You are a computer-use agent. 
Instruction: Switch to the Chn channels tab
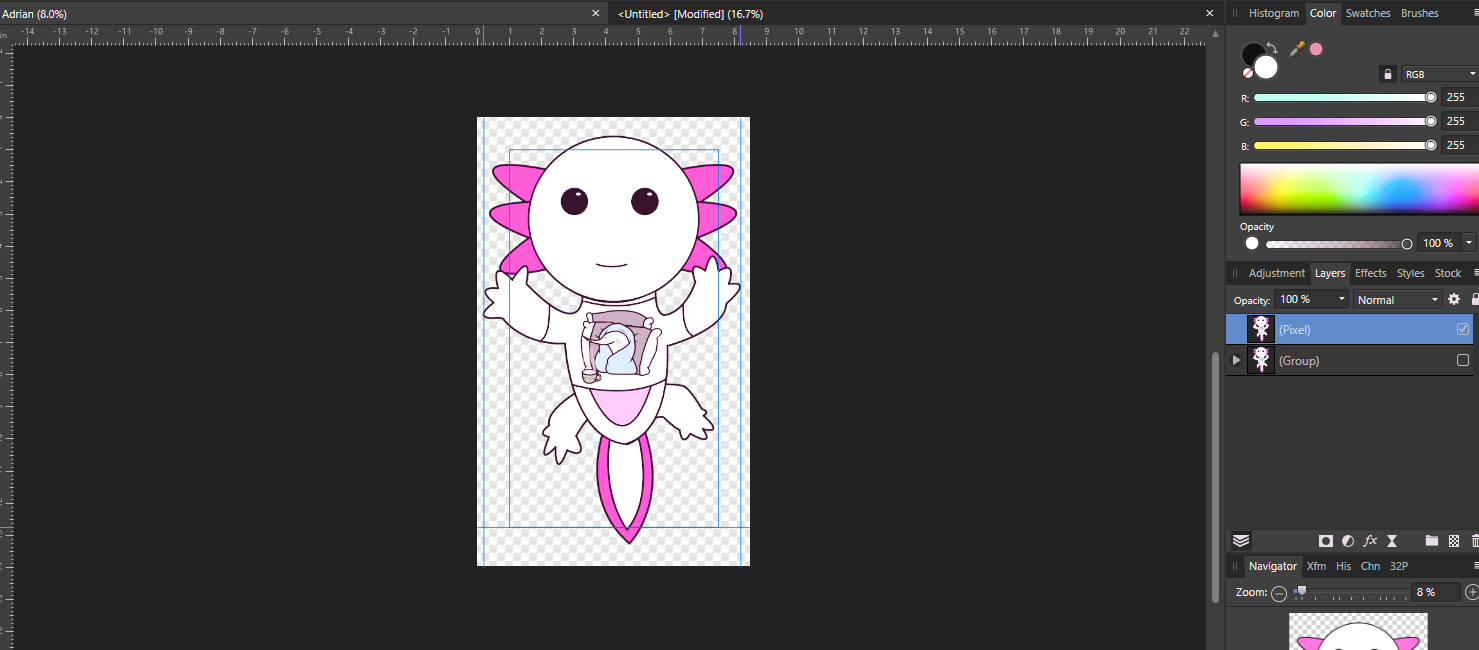(x=1370, y=566)
